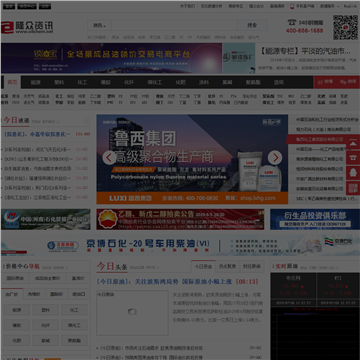Image resolution: width=360 pixels, height=360 pixels.
Task: Click the large QR code in the header
Action: pyautogui.click(x=346, y=27)
